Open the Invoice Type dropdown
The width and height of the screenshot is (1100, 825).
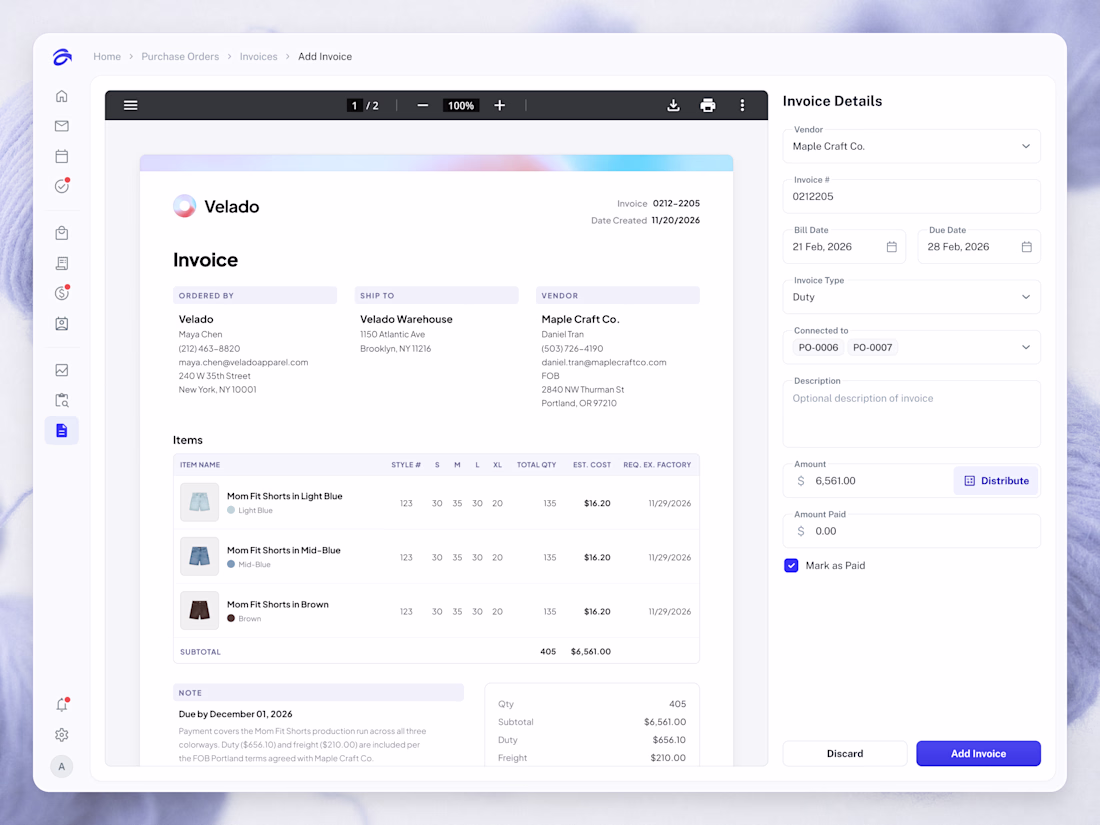tap(911, 297)
